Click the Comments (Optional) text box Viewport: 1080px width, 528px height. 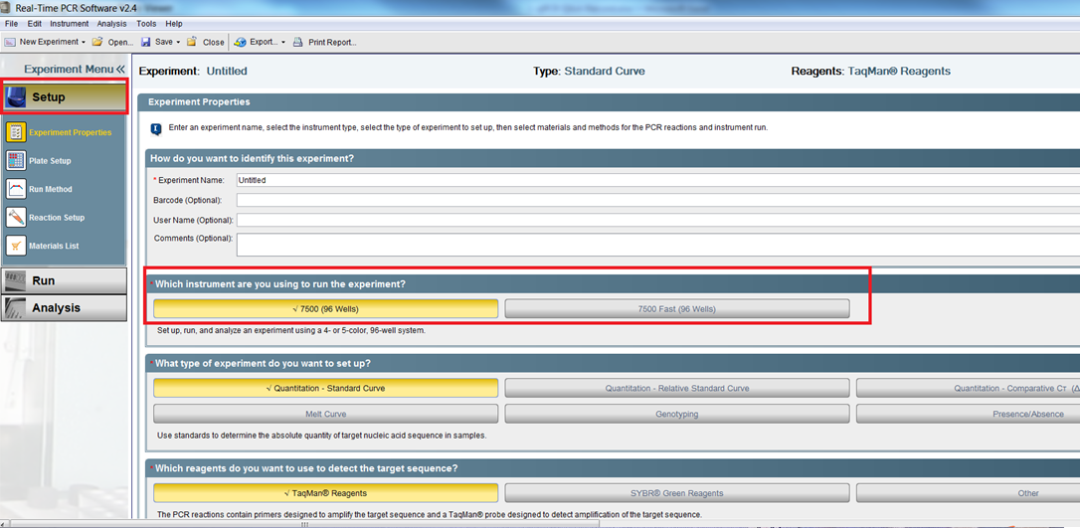point(658,244)
